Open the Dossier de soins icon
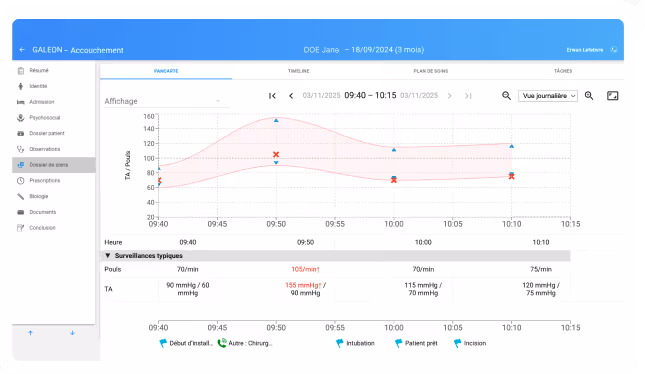The width and height of the screenshot is (645, 374). click(x=21, y=165)
